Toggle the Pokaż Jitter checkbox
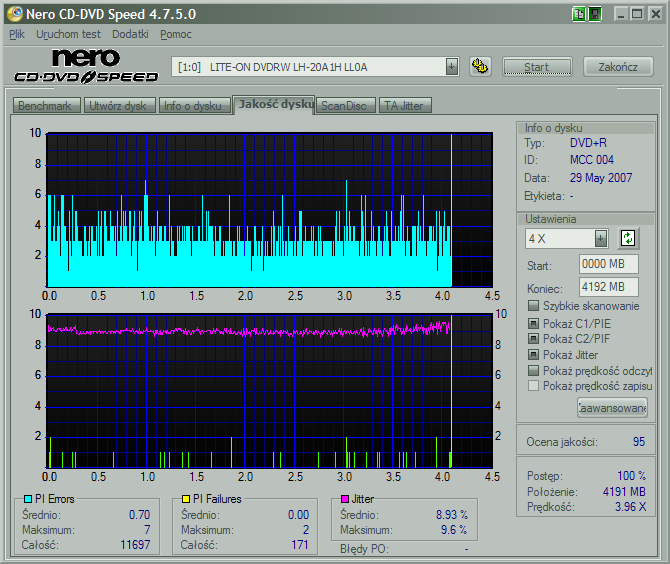The width and height of the screenshot is (670, 564). click(x=533, y=355)
